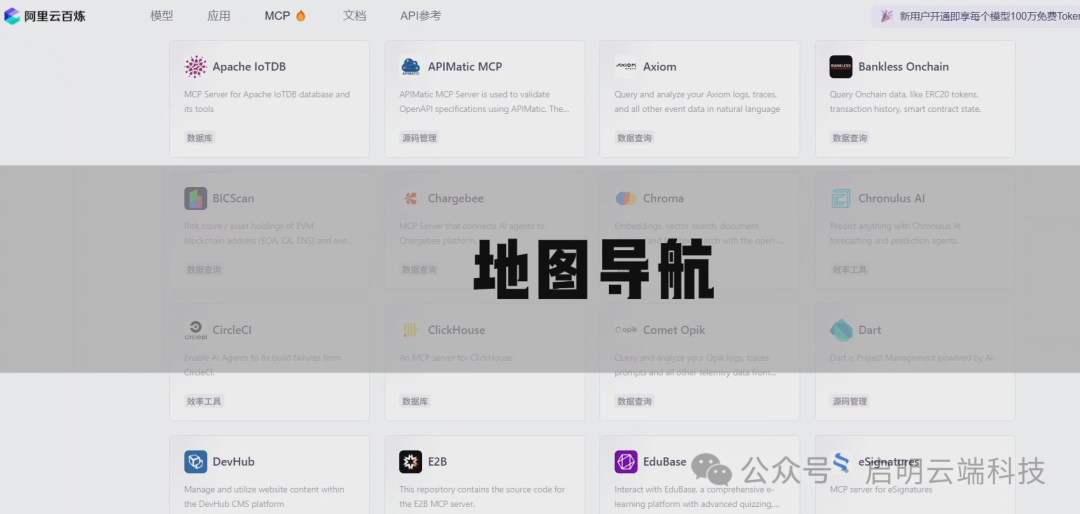
Task: Open the EduBase card title
Action: tap(665, 462)
